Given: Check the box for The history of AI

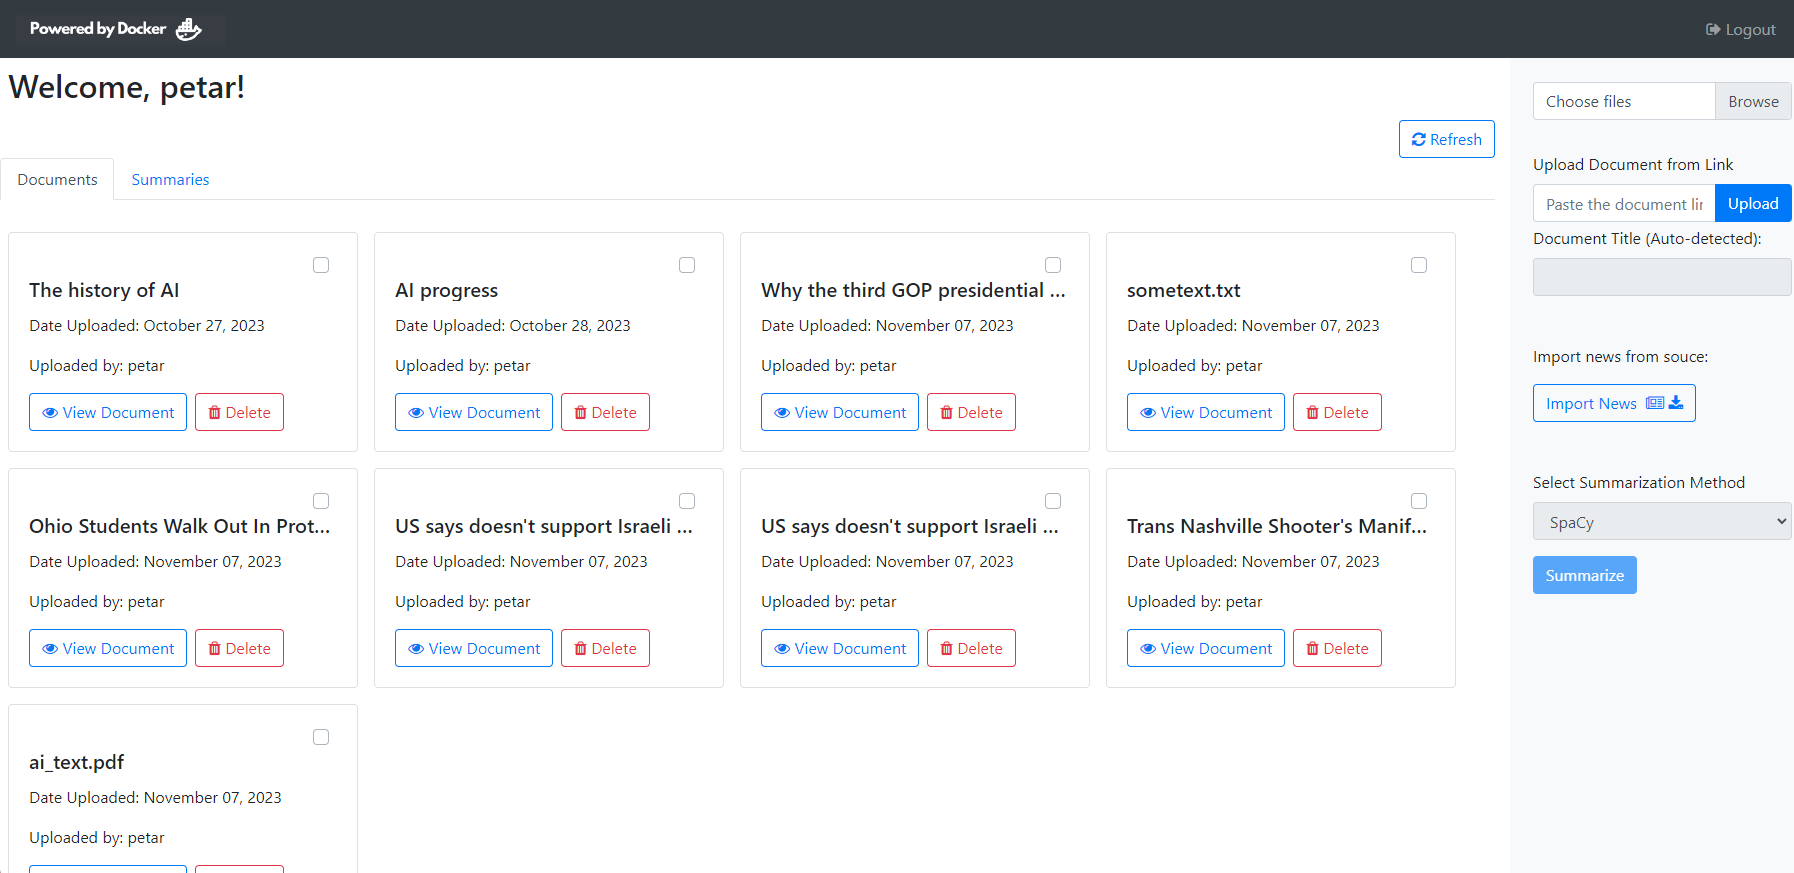Looking at the screenshot, I should click(321, 265).
